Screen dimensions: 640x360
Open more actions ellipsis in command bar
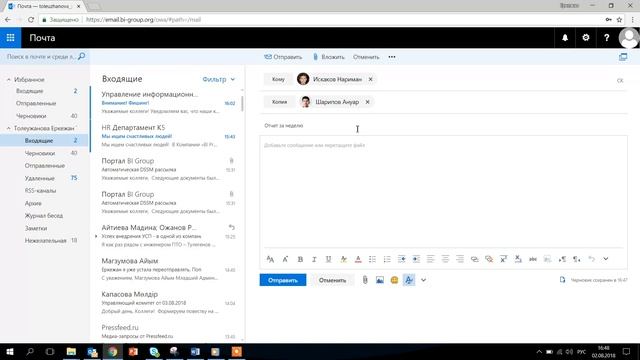pos(392,57)
